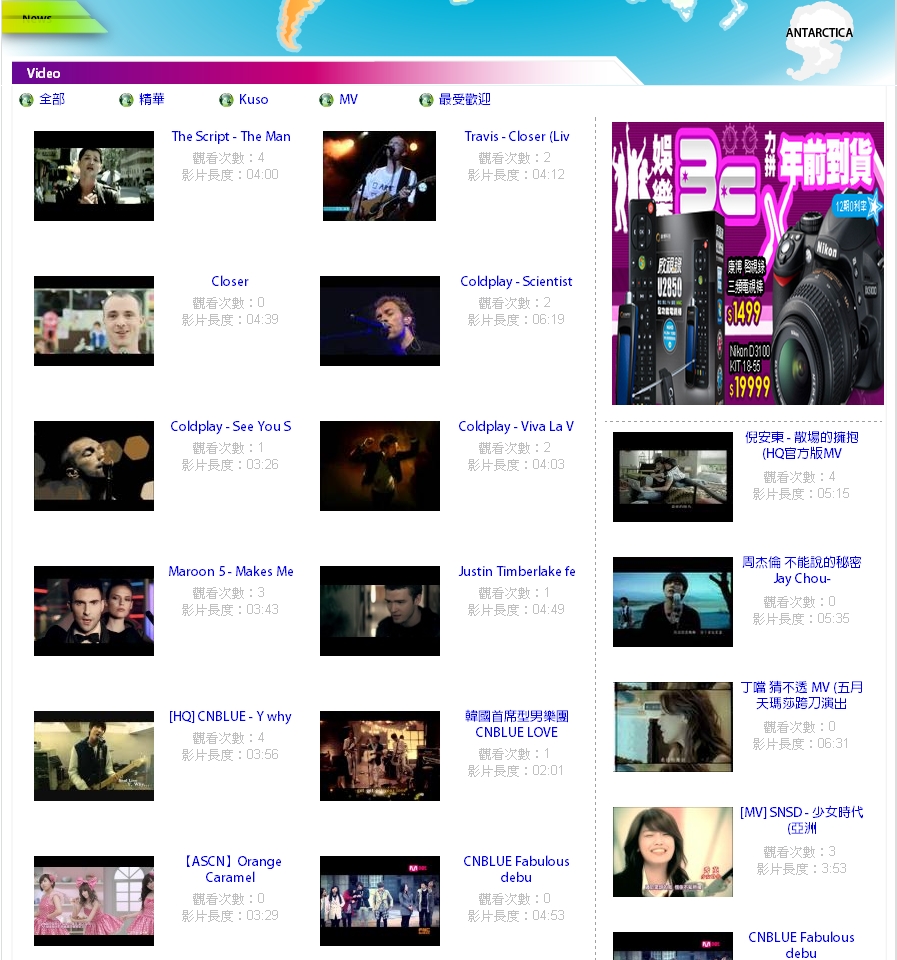
Task: Open The Script - The Man video thumbnail
Action: tap(94, 176)
